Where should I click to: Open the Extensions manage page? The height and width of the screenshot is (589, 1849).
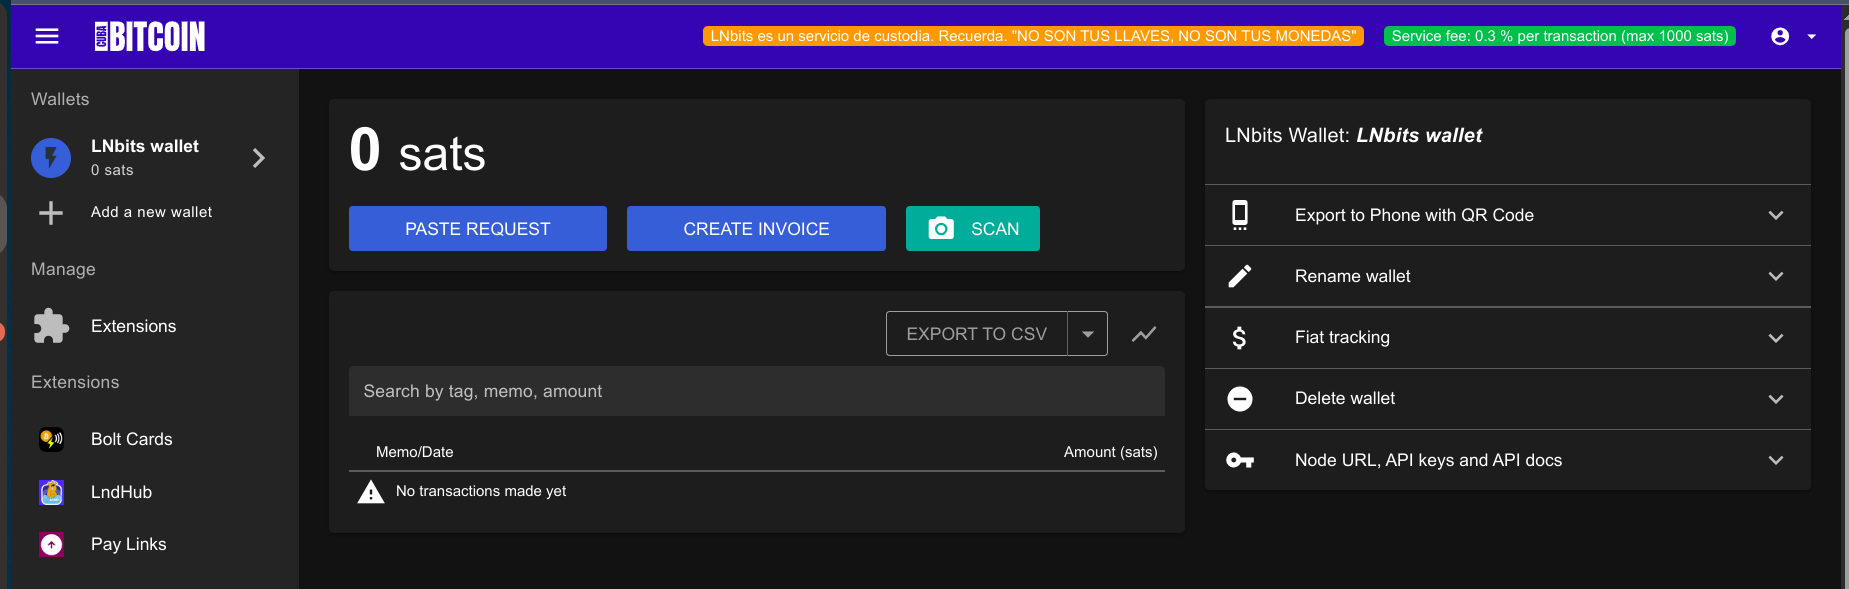pyautogui.click(x=133, y=326)
